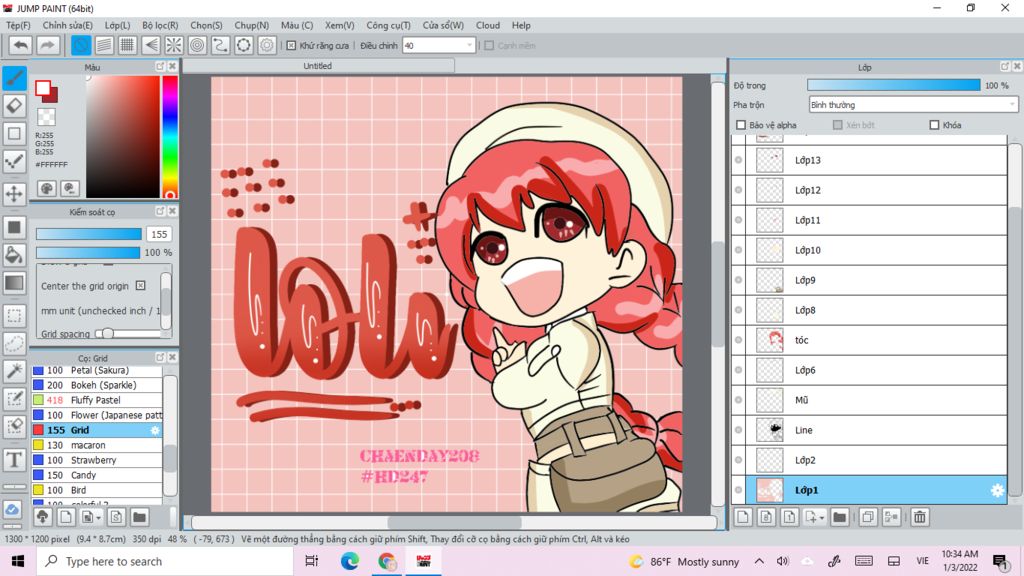Open Microsoft Edge from taskbar
The height and width of the screenshot is (576, 1024).
[349, 561]
